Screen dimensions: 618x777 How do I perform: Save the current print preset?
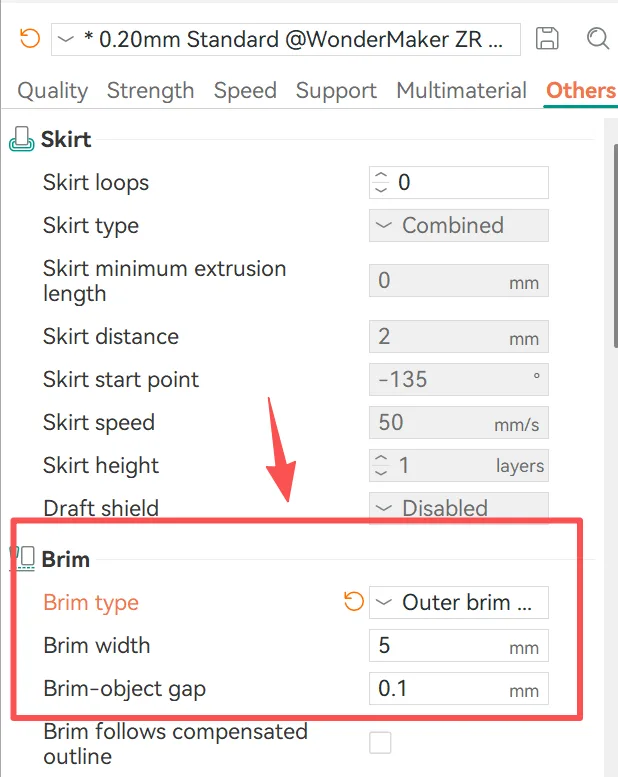pos(547,38)
